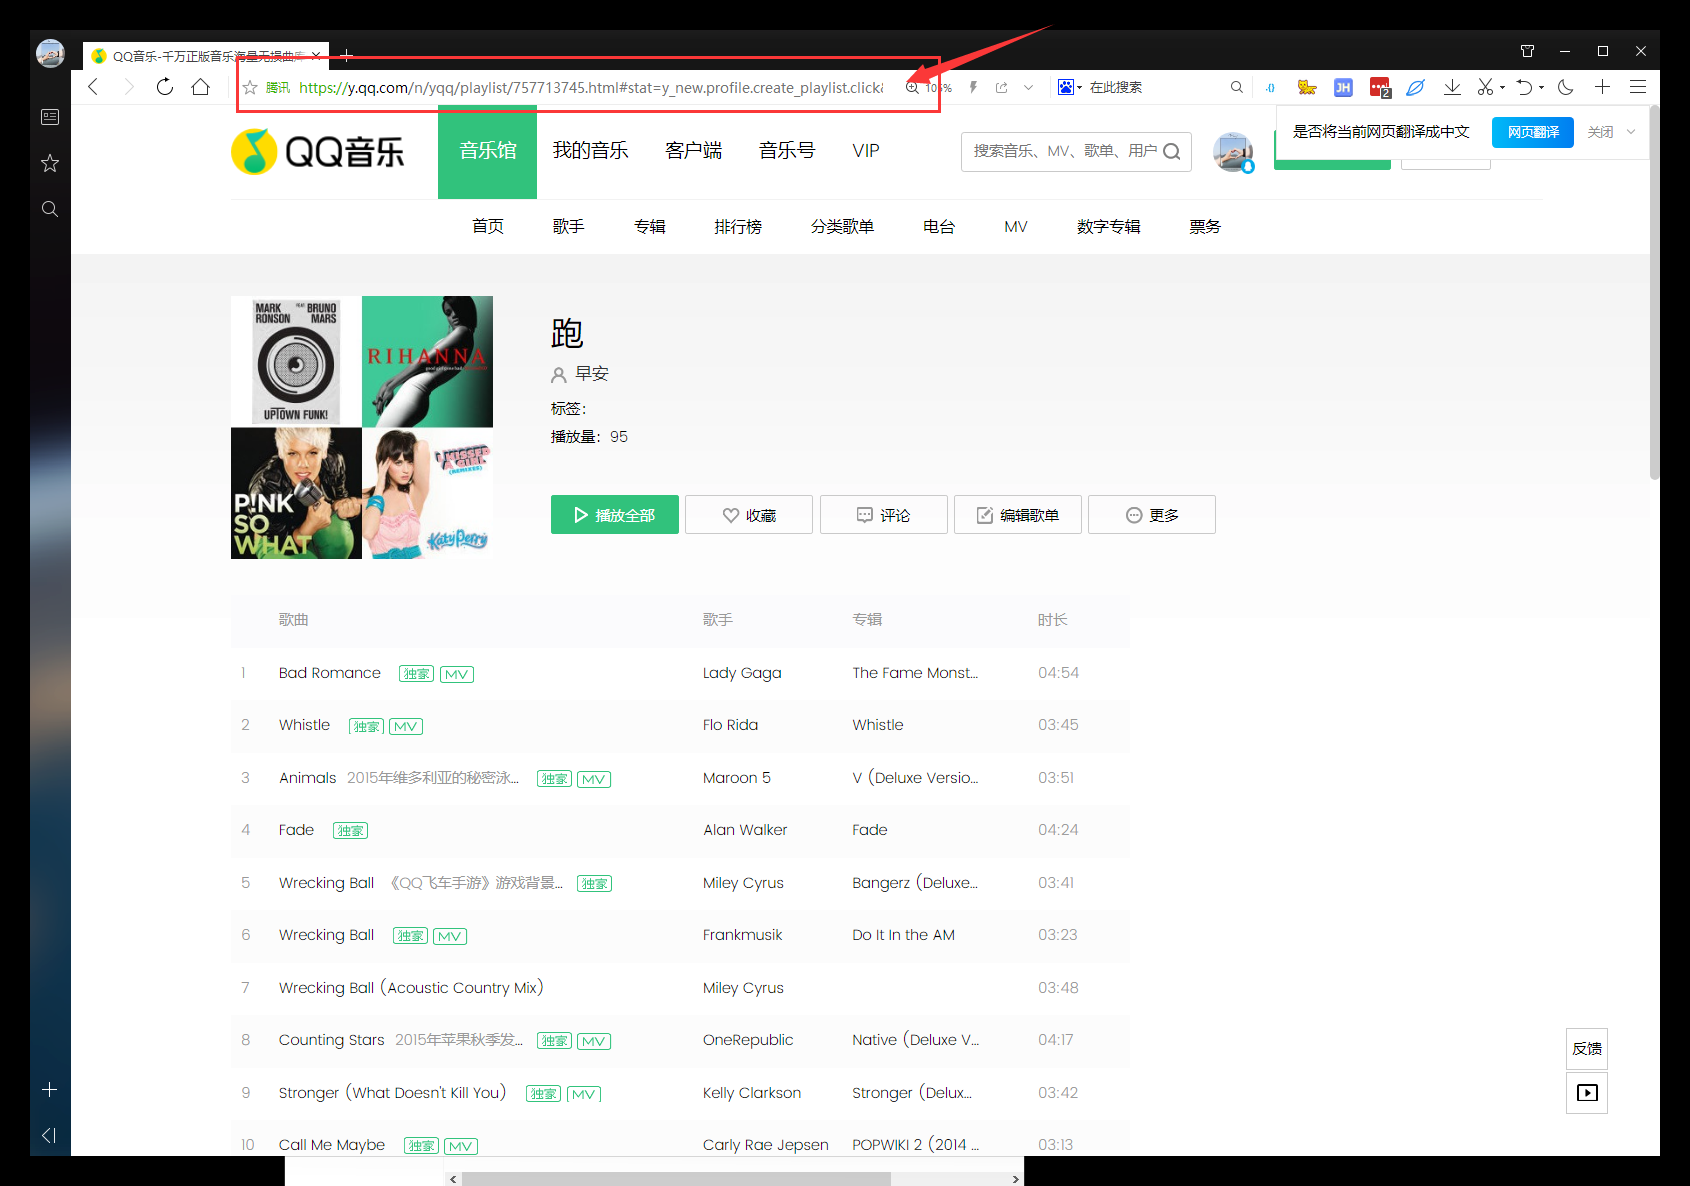Click 编辑歌单 edit playlist button
1690x1186 pixels.
[x=1018, y=515]
